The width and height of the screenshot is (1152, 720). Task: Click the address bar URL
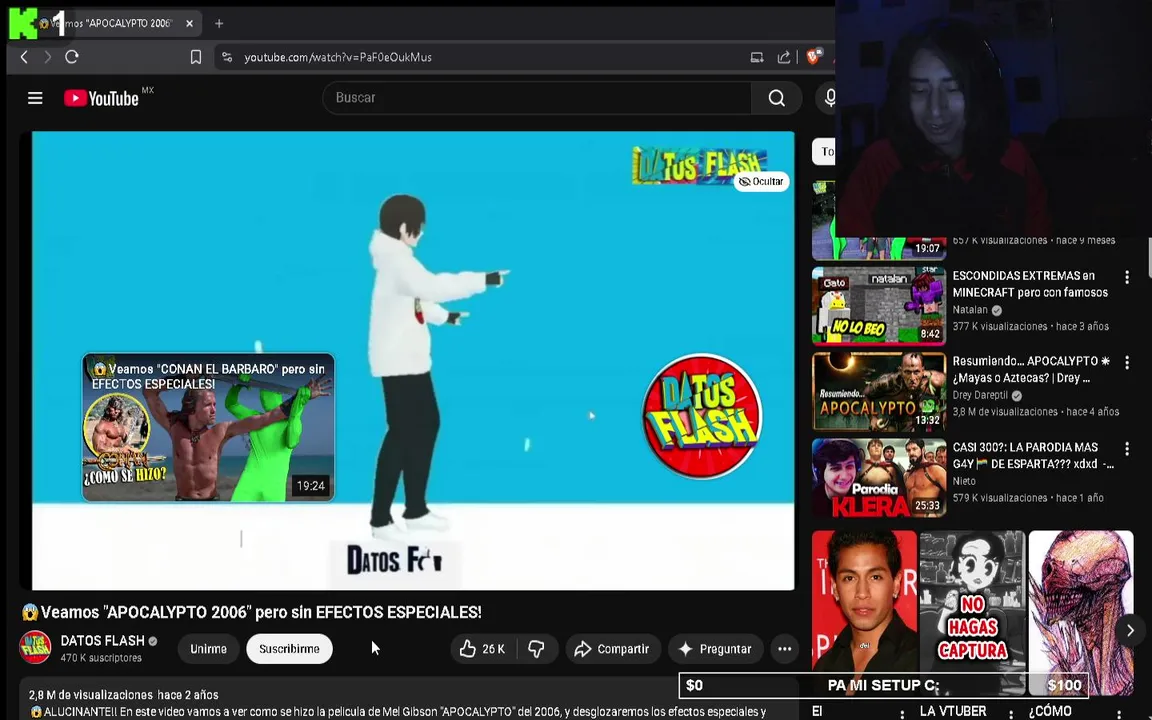point(338,57)
